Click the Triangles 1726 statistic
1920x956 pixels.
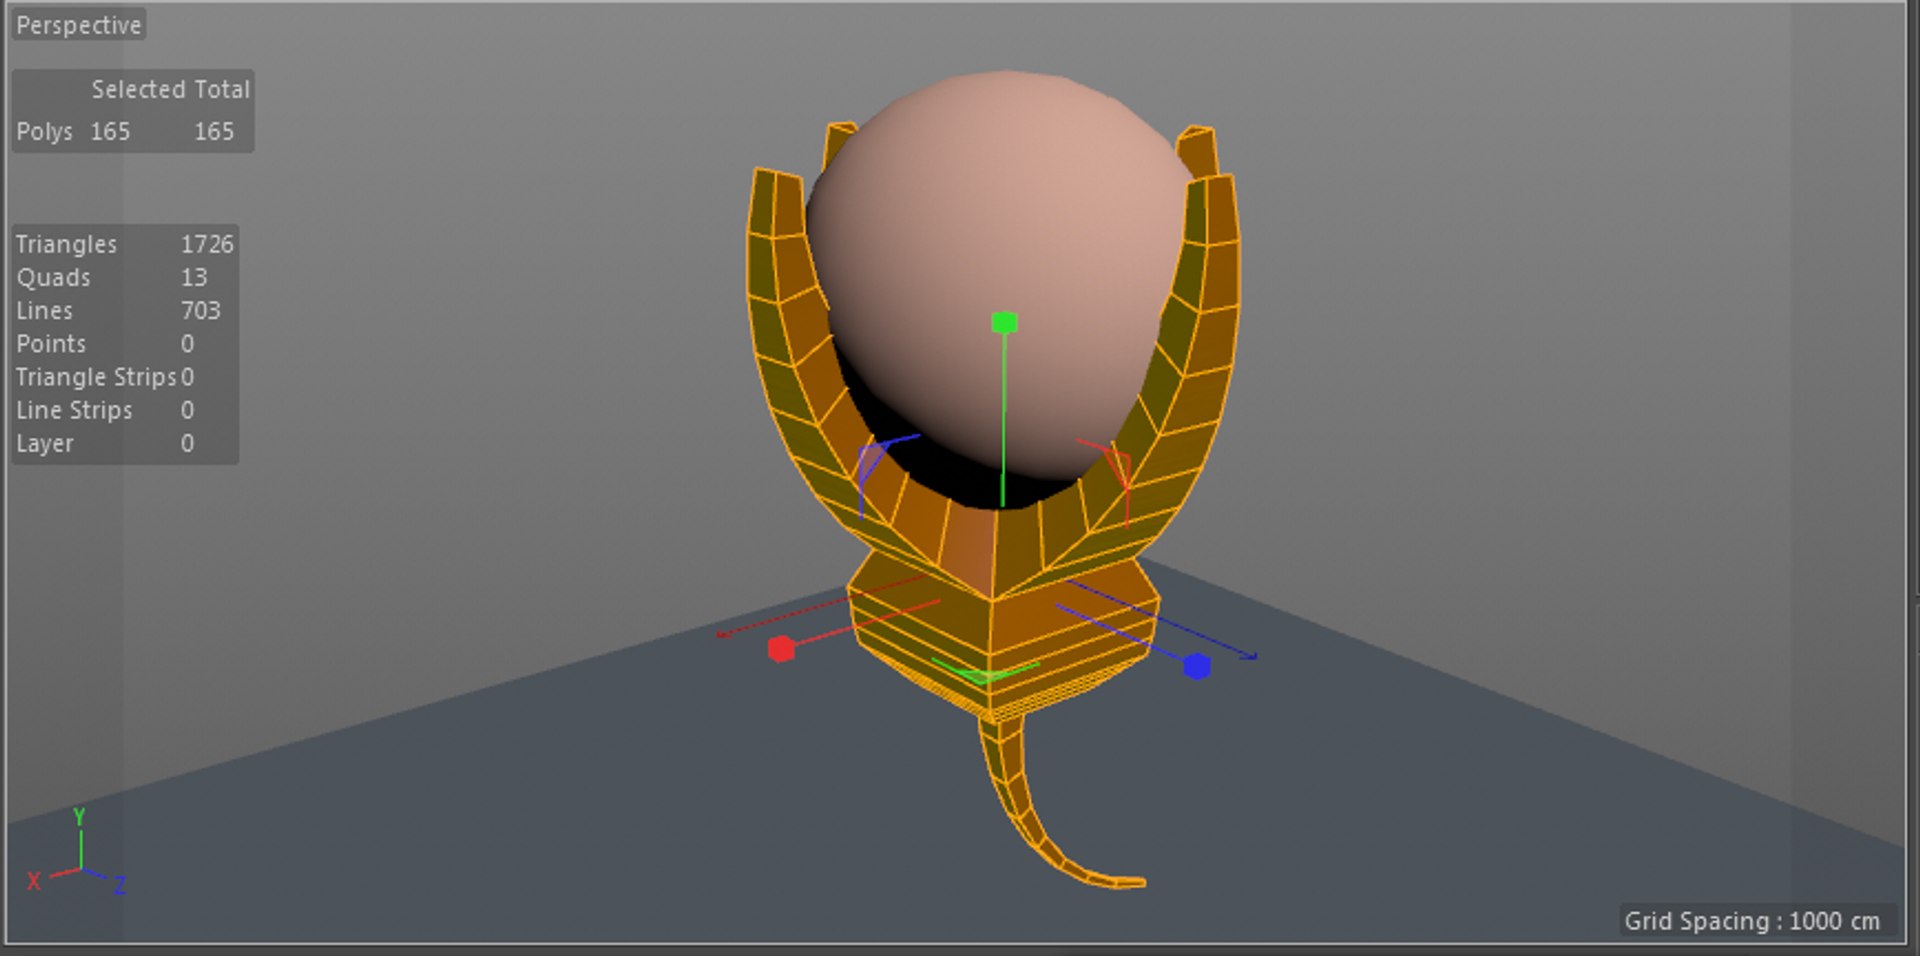tap(125, 244)
